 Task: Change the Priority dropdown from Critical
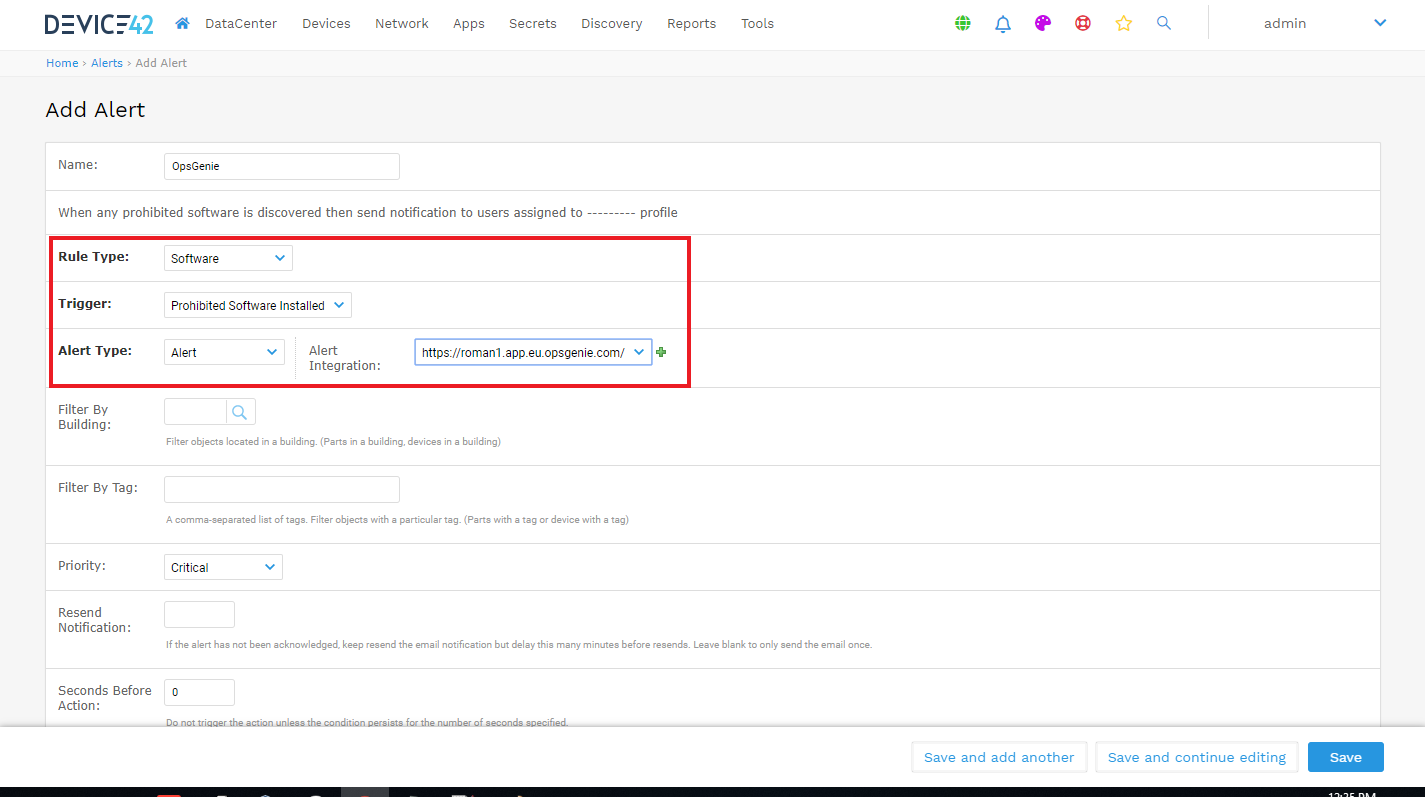pos(223,567)
